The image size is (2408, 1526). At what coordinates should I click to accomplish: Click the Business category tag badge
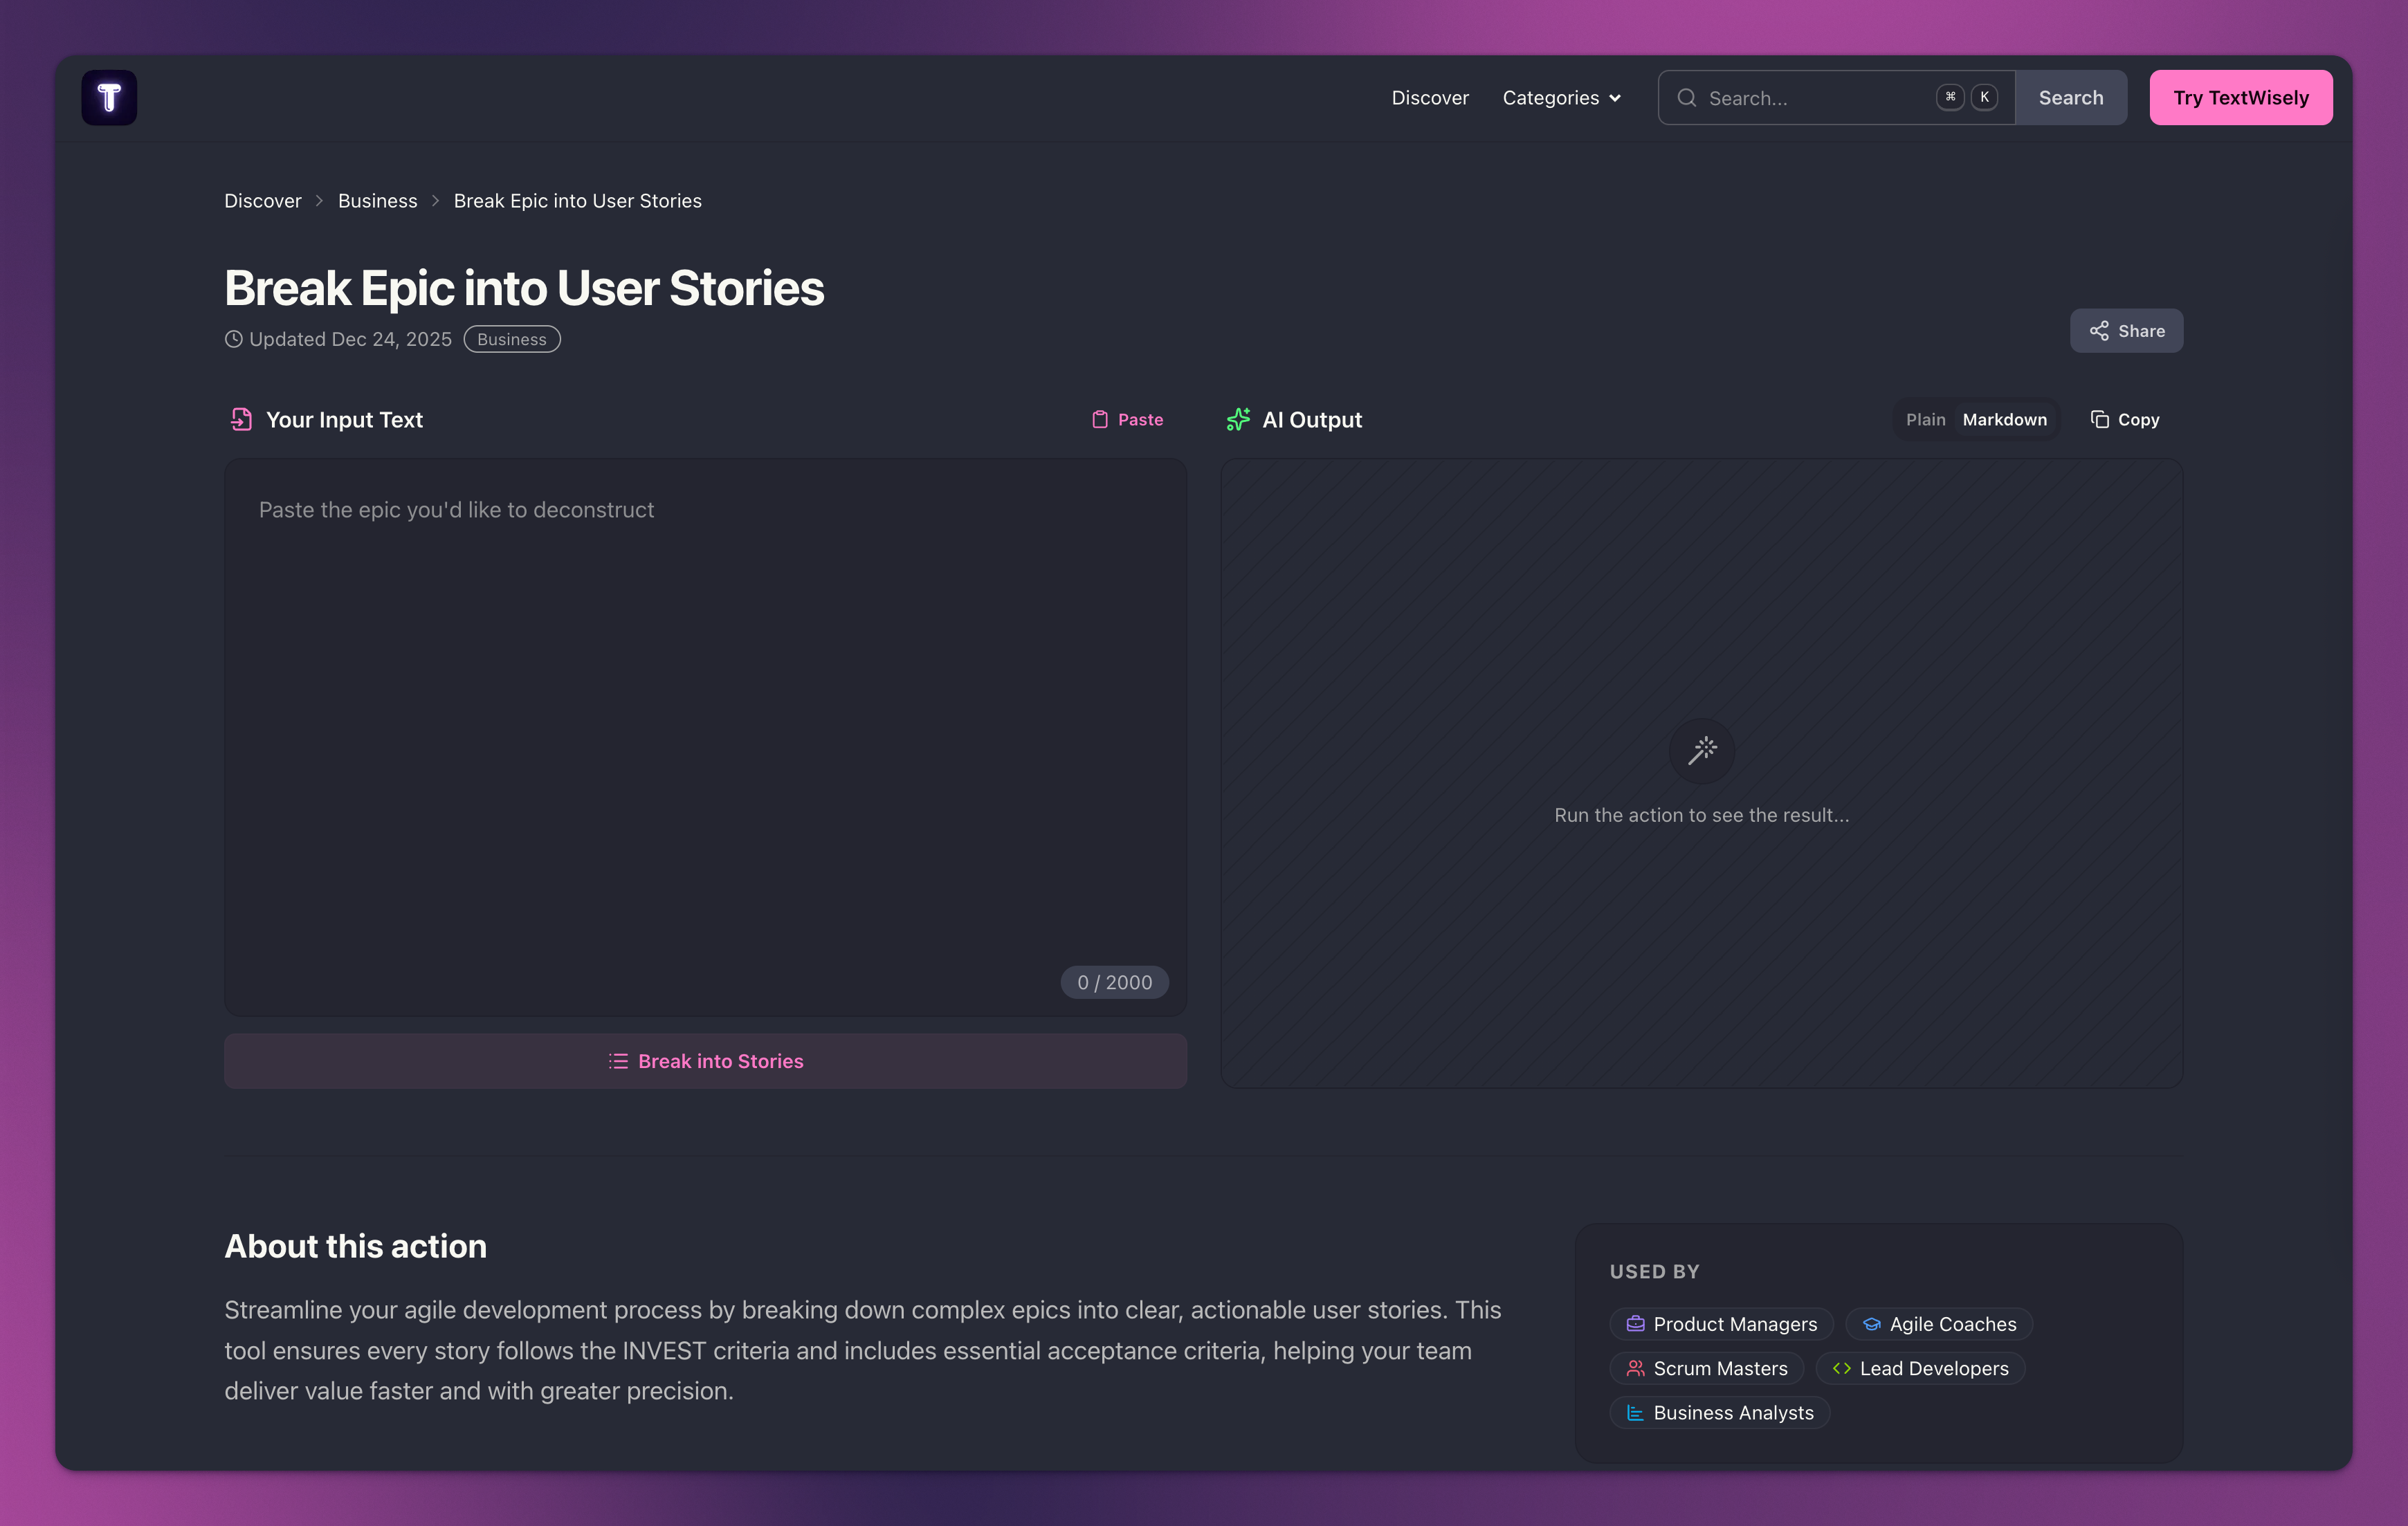pos(511,340)
